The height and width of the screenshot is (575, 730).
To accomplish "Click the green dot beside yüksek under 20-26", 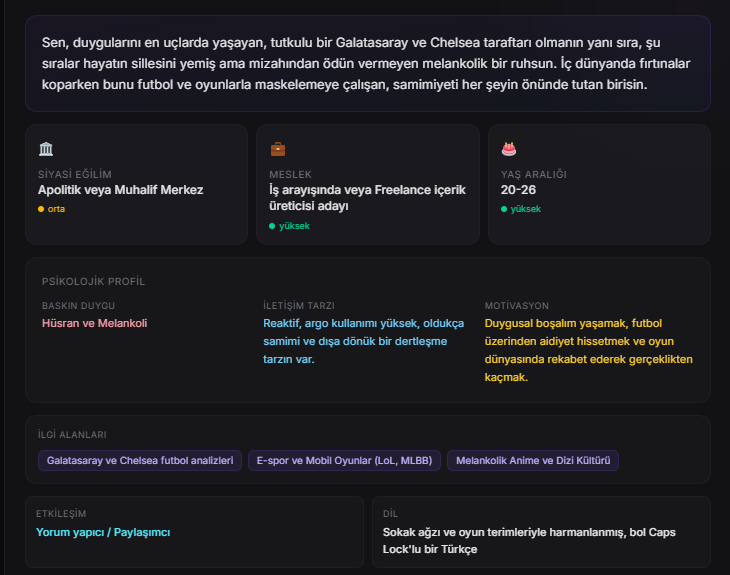I will 504,209.
